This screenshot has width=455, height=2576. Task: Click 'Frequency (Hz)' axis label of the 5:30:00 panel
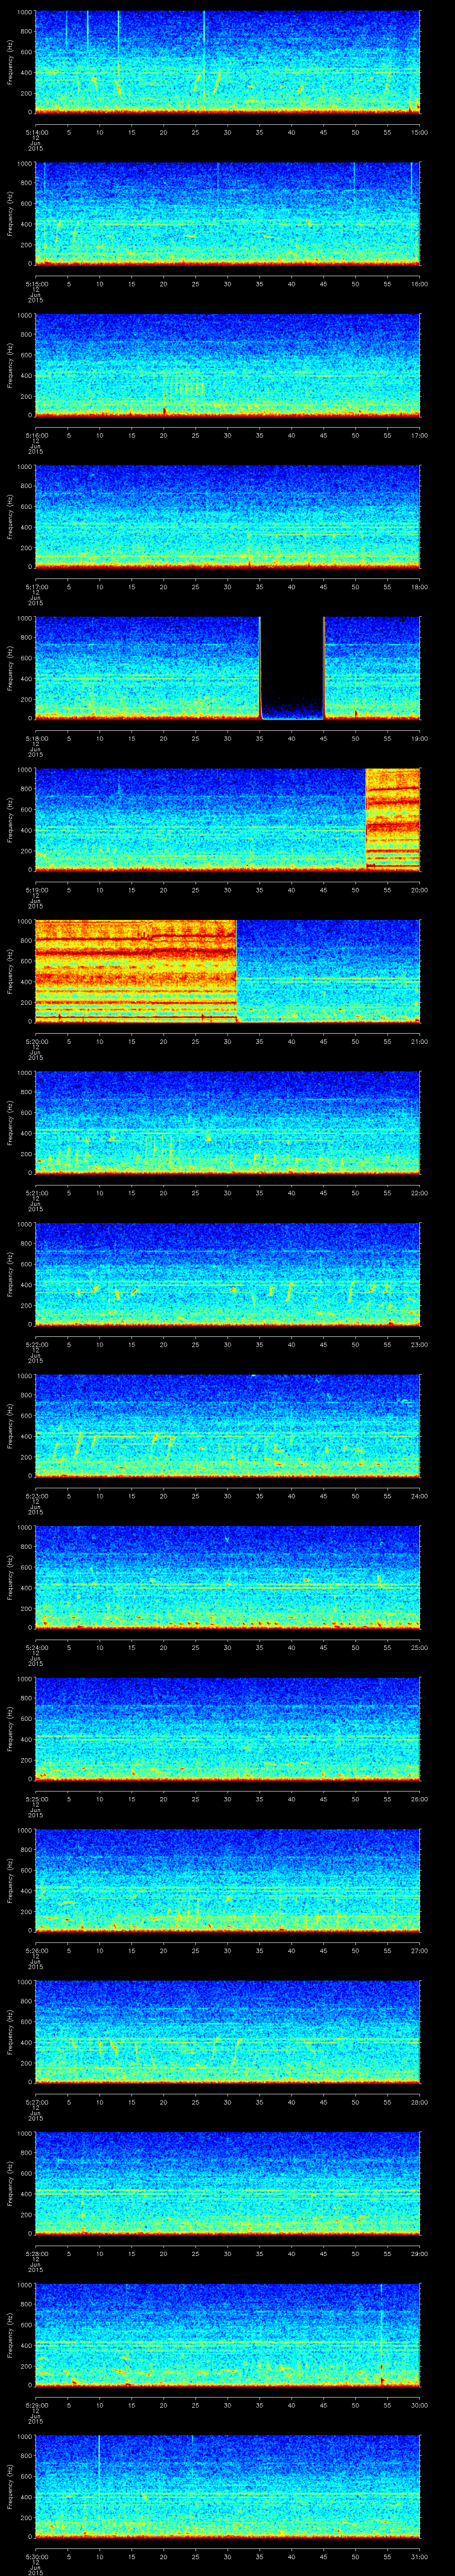point(10,2487)
